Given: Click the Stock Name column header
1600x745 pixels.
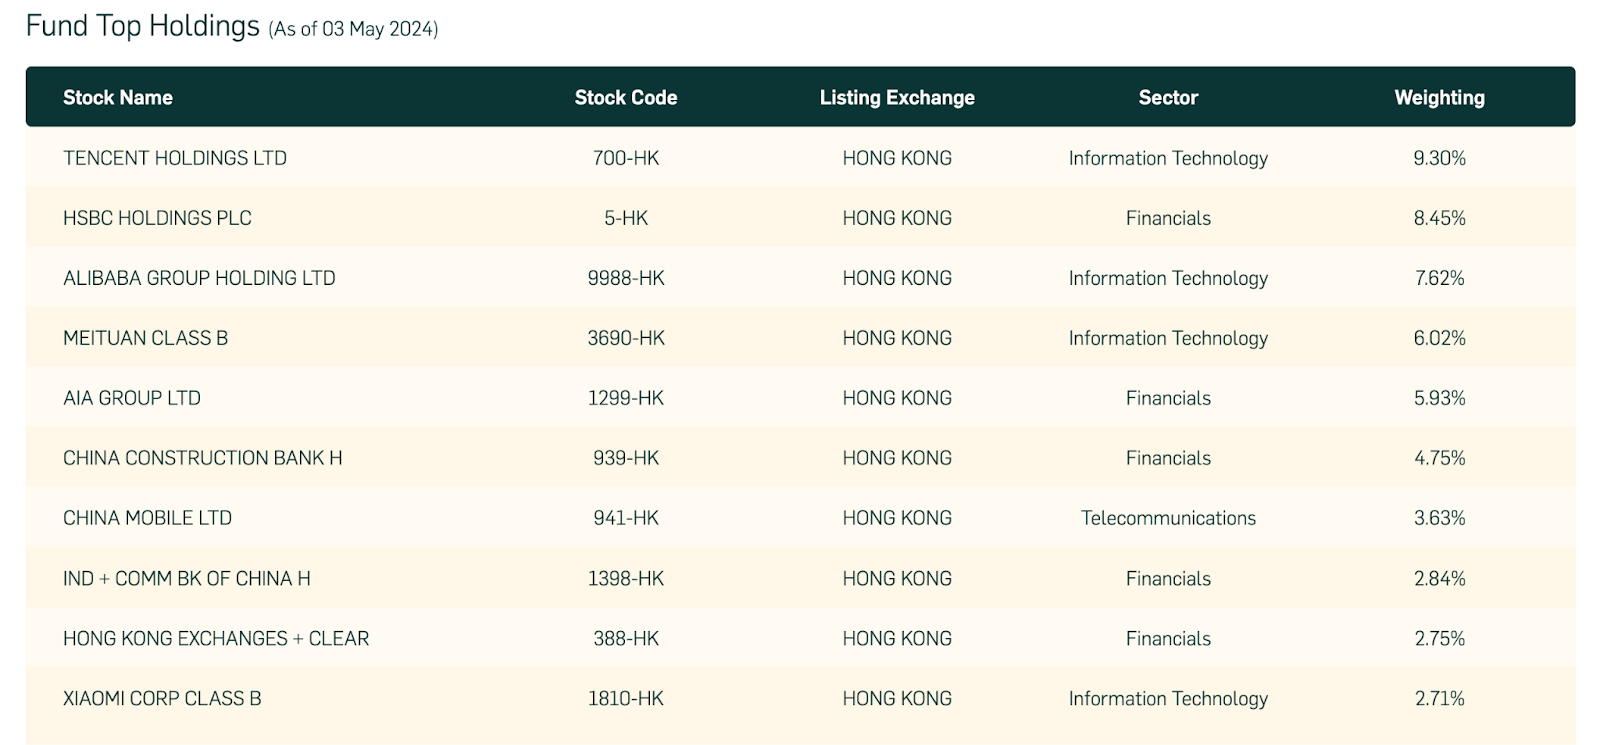Looking at the screenshot, I should (x=118, y=98).
